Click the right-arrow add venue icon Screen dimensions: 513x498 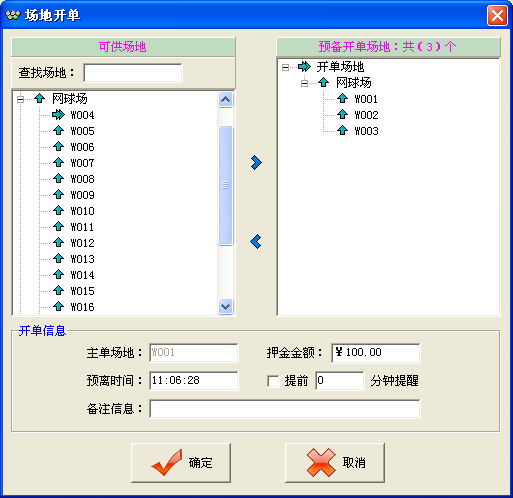(x=256, y=163)
